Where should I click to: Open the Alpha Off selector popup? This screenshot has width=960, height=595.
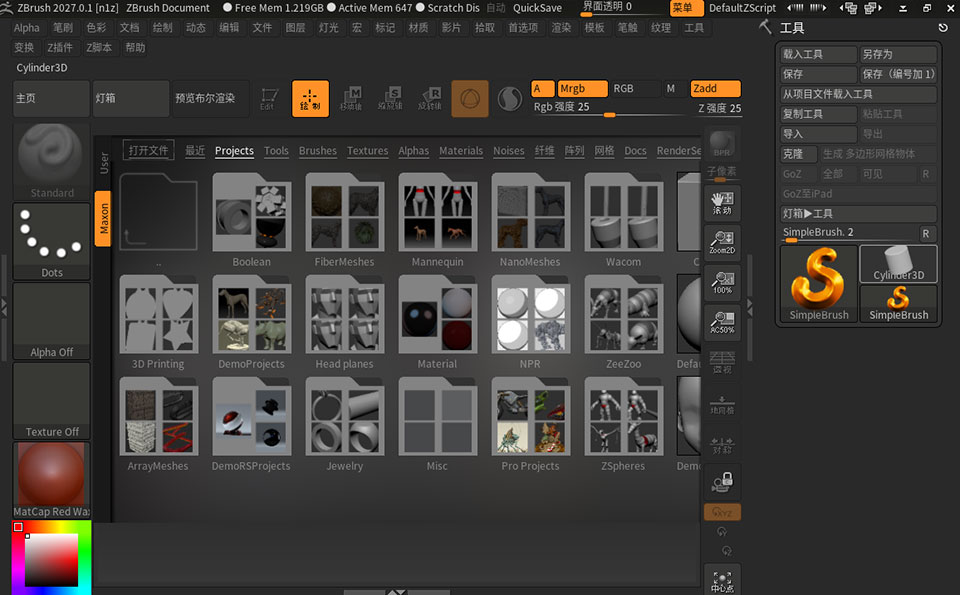coord(51,321)
